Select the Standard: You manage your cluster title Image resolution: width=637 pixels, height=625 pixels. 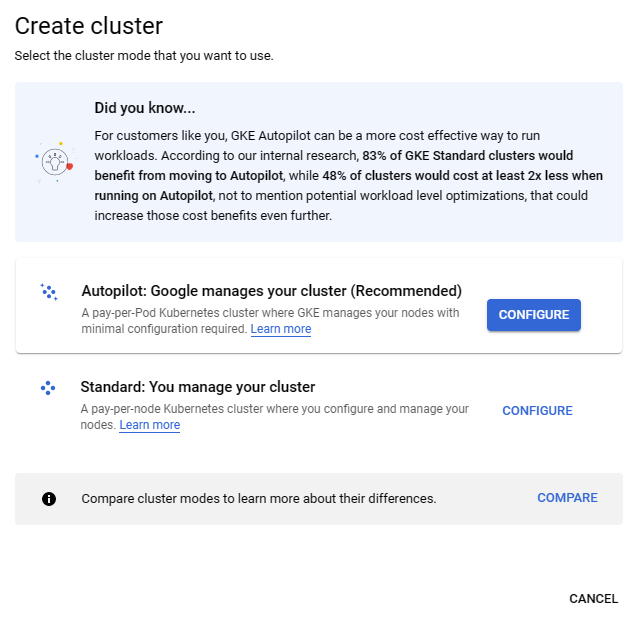pos(197,387)
